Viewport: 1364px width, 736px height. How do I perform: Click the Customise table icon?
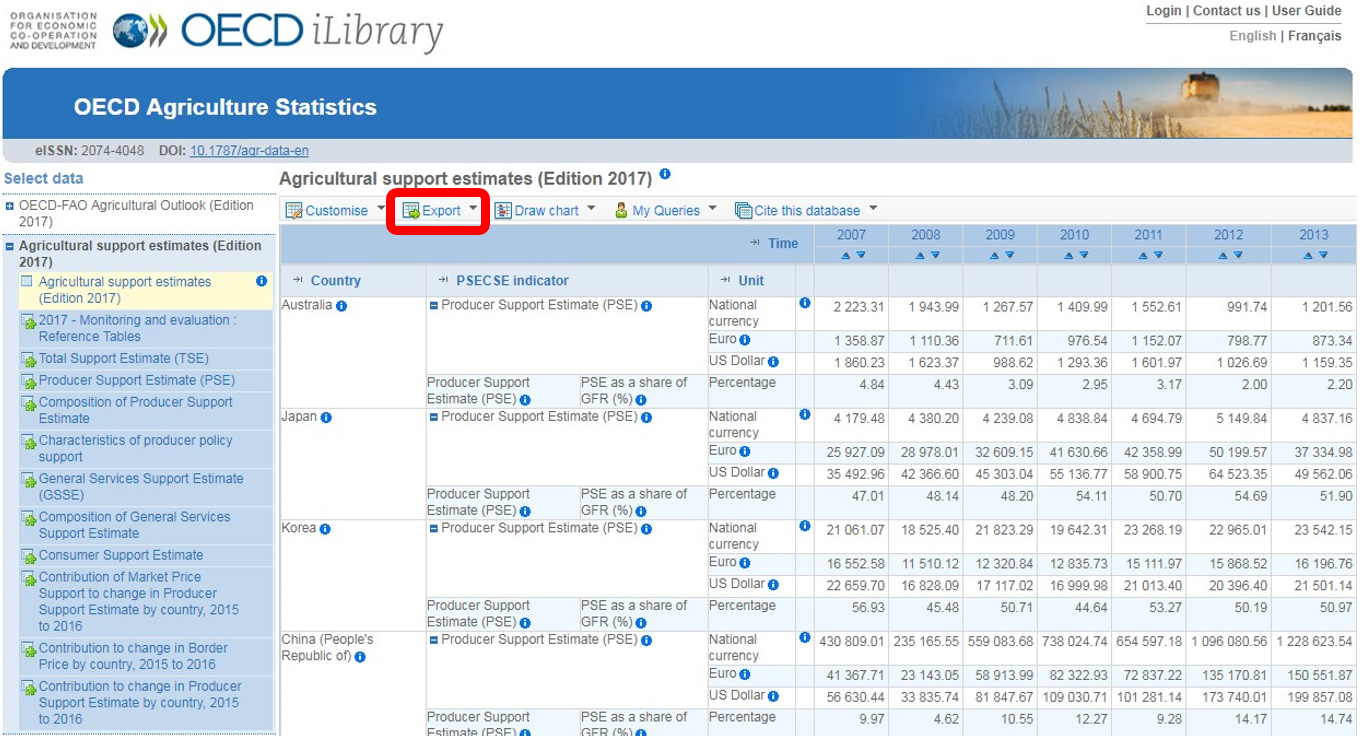click(294, 211)
